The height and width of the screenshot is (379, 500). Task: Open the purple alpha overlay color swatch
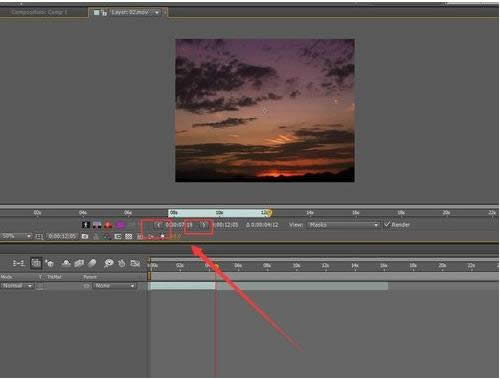point(120,225)
